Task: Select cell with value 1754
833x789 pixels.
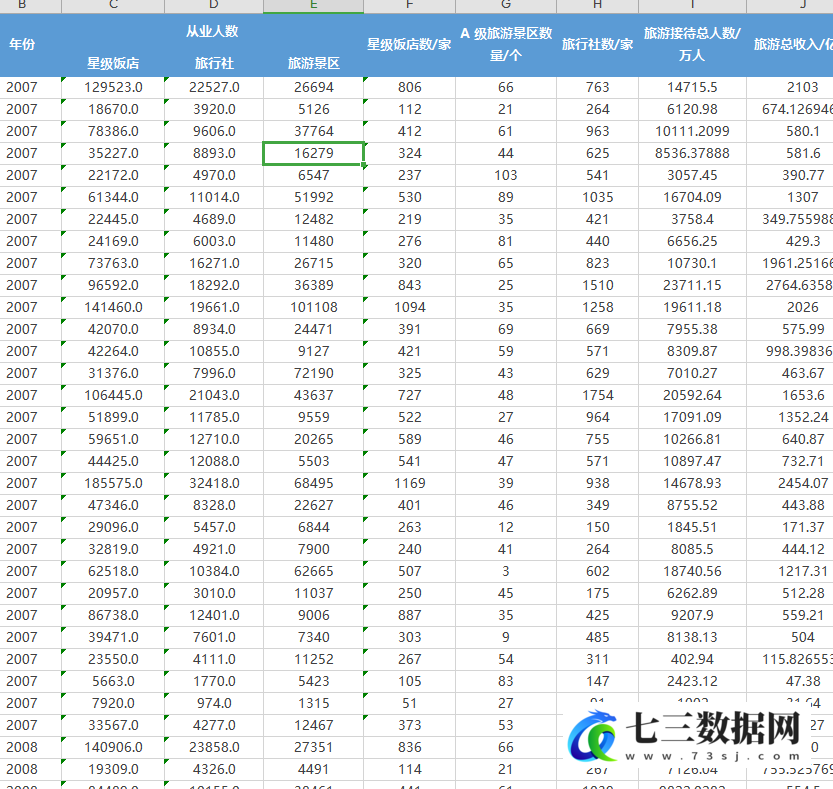Action: [x=597, y=395]
